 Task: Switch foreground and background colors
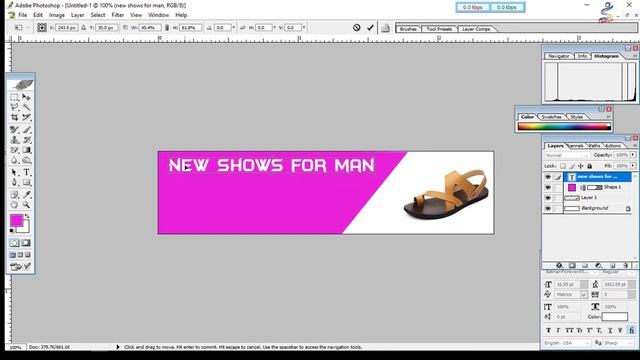click(27, 216)
